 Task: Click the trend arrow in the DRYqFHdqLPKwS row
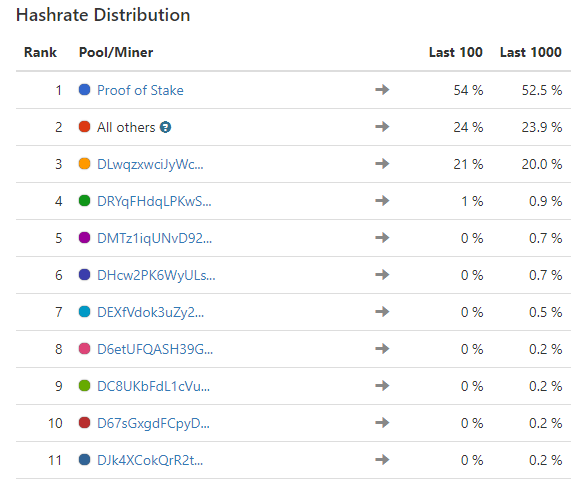(x=382, y=201)
